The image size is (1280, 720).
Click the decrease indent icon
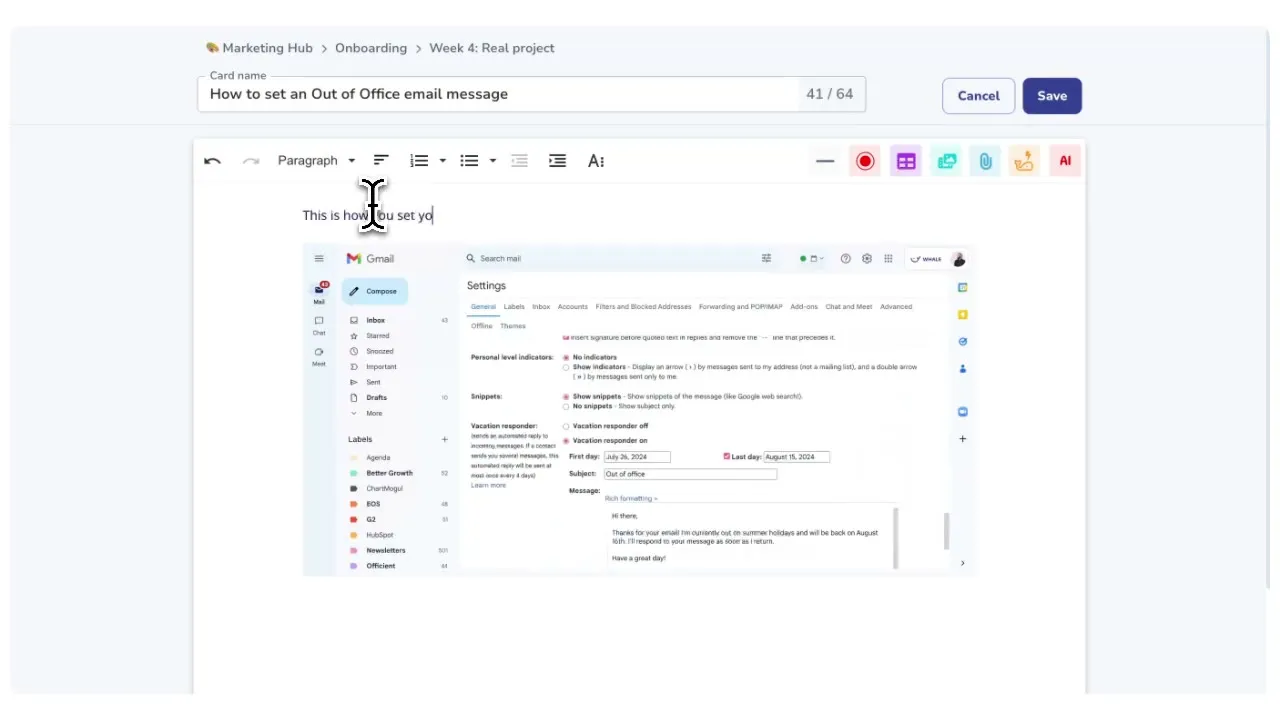[x=519, y=161]
